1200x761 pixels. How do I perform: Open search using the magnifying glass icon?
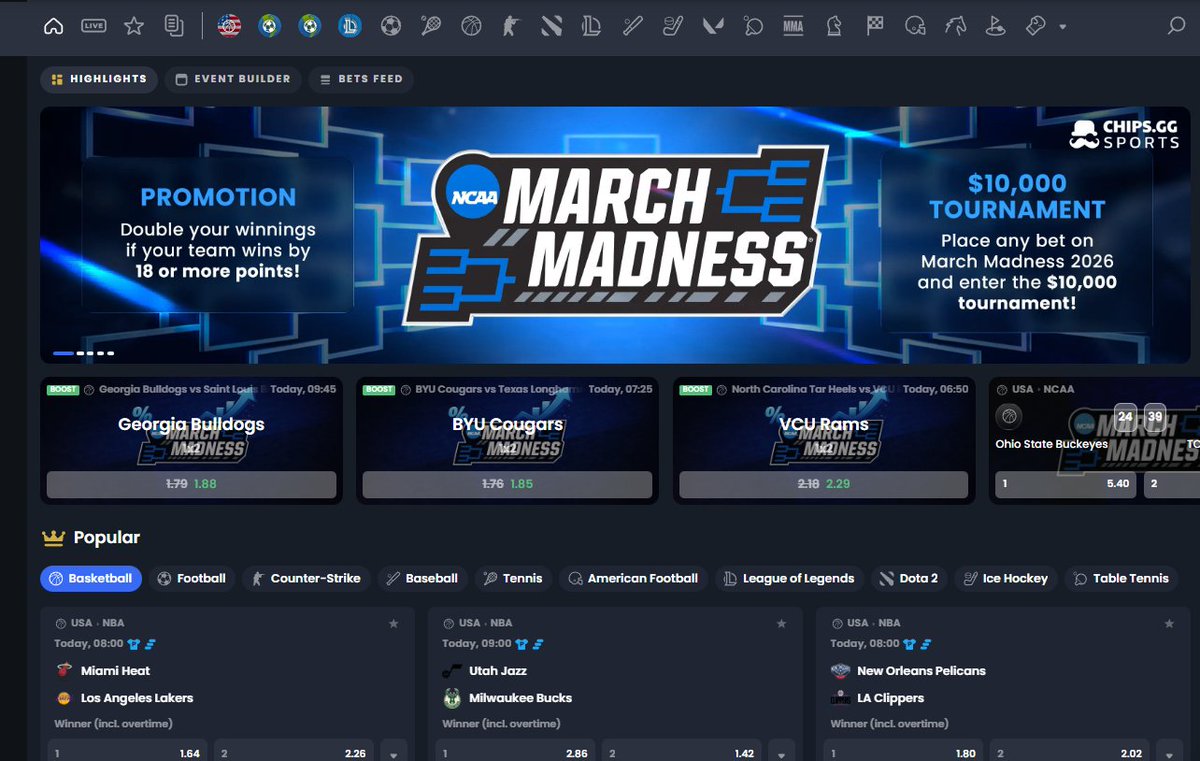coord(1175,26)
